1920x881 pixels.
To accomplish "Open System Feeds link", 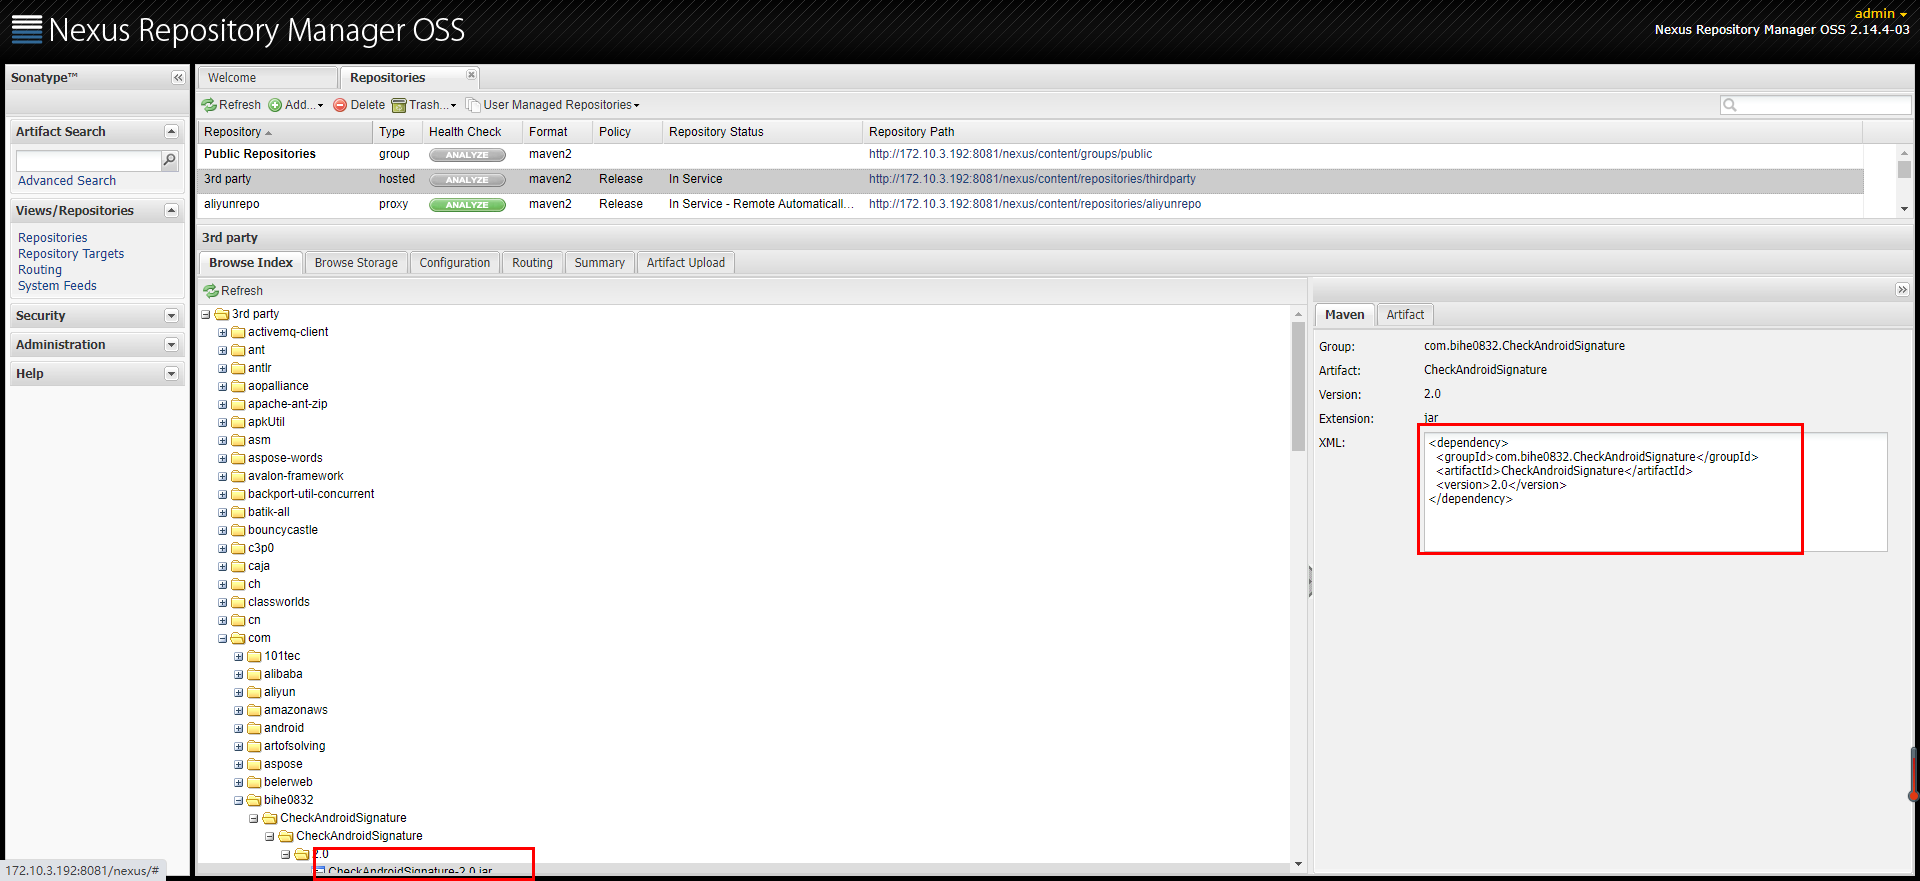I will 57,286.
